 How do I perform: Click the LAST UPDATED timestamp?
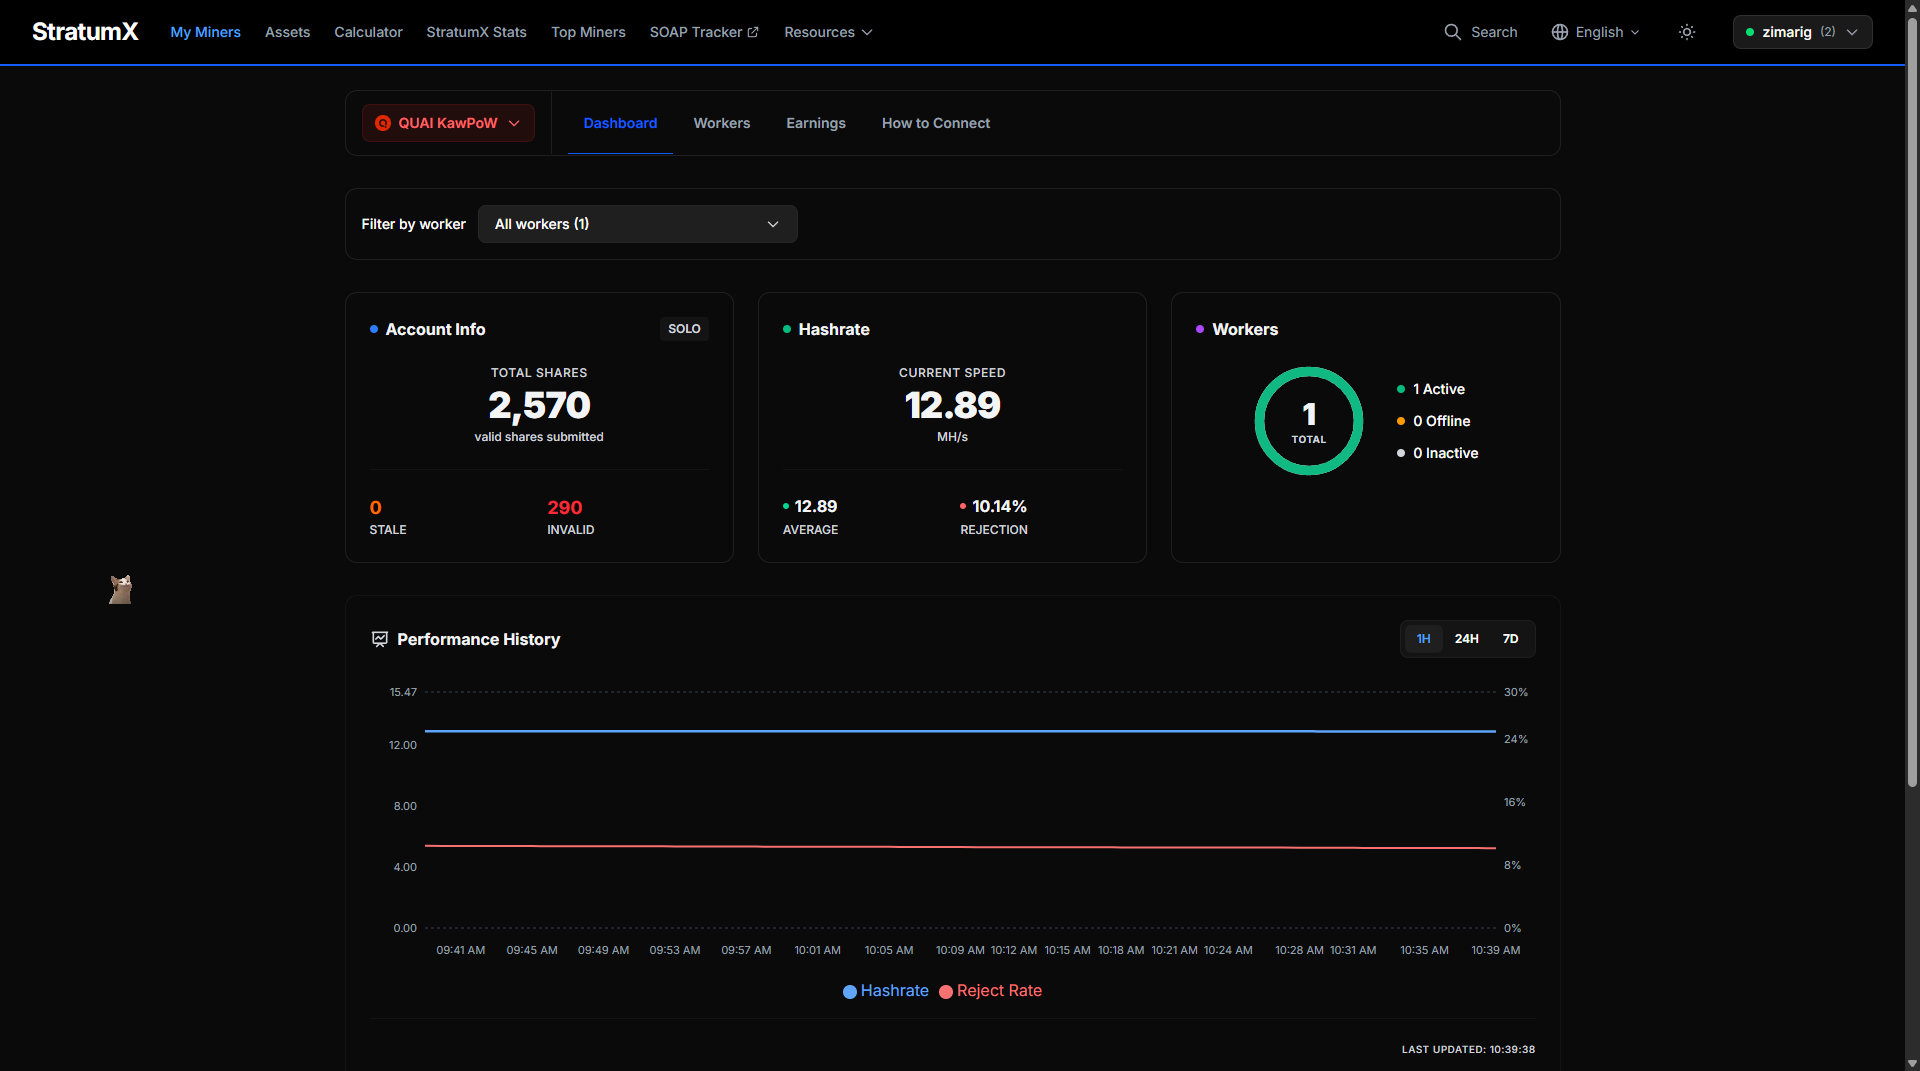tap(1468, 1049)
